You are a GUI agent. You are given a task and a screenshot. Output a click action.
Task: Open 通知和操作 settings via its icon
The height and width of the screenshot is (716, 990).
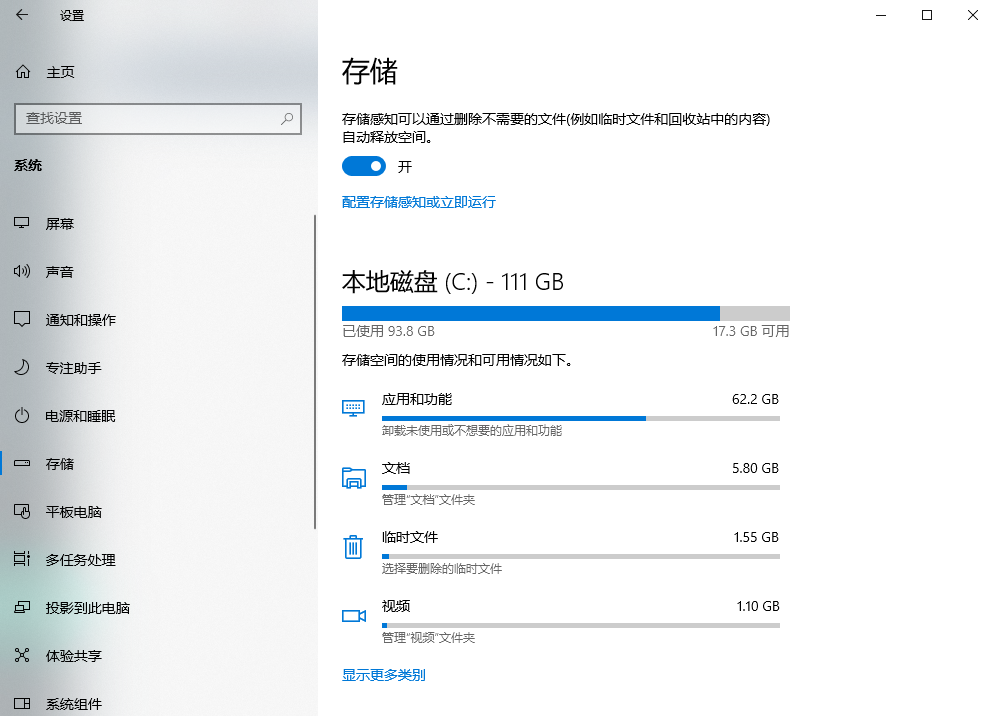pos(21,319)
